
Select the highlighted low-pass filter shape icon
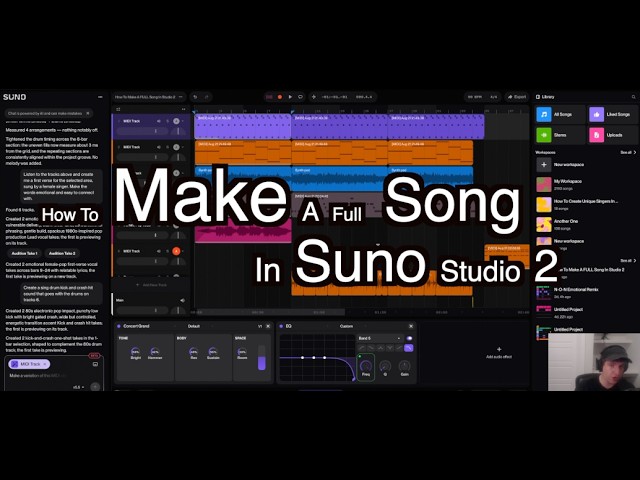(x=408, y=348)
